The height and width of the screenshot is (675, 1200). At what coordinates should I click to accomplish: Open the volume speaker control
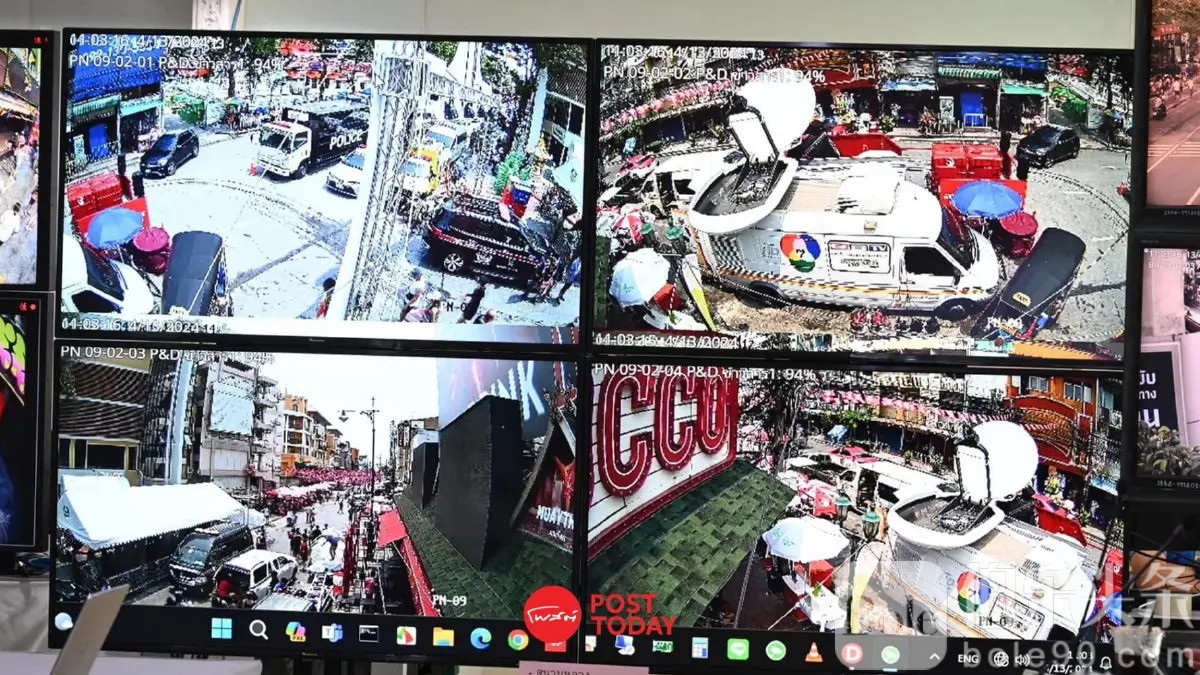click(1022, 661)
